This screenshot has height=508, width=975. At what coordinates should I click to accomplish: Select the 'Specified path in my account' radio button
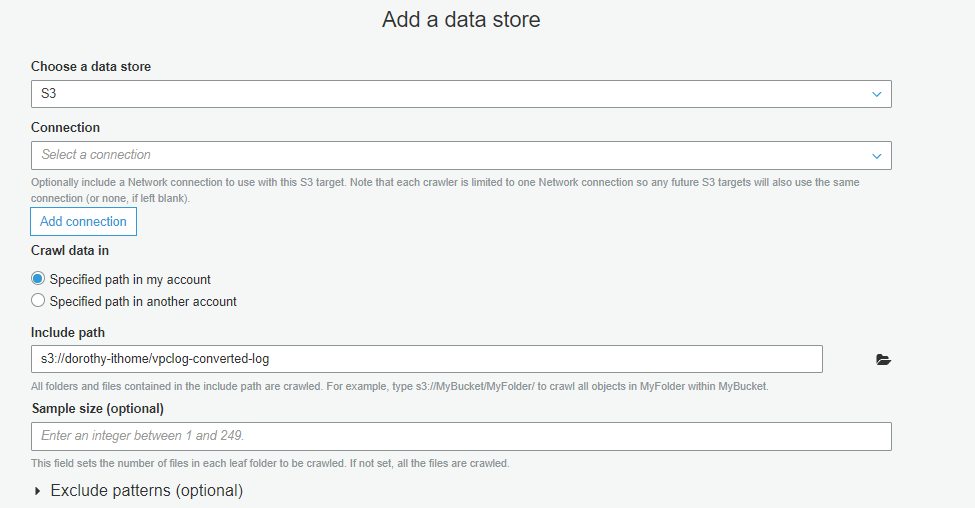38,279
